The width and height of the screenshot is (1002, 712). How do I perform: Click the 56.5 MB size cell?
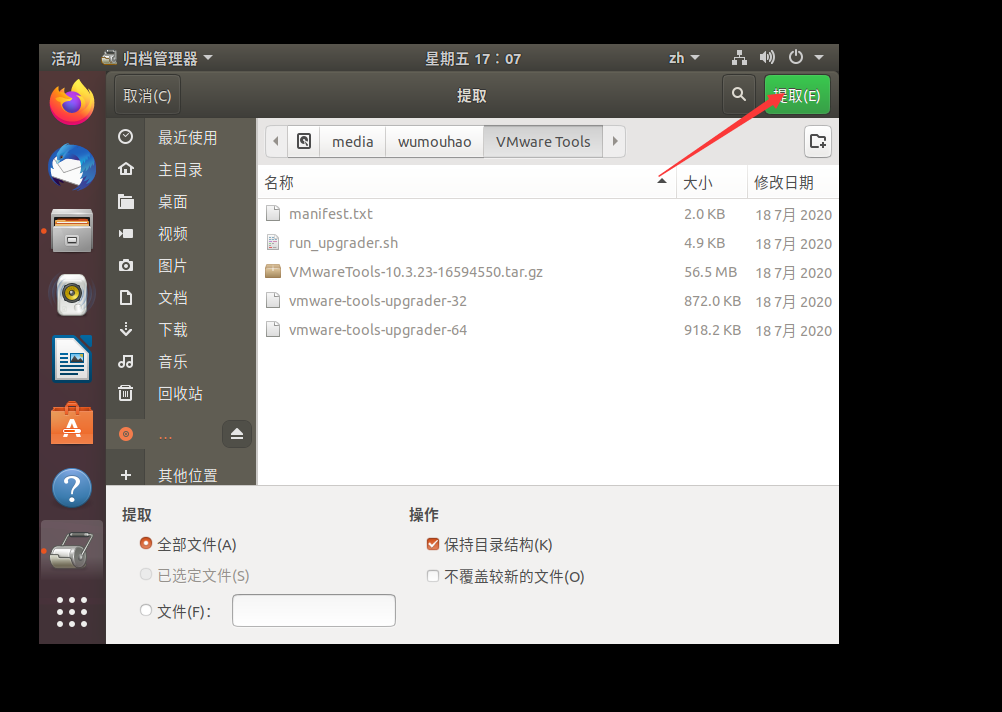(711, 272)
